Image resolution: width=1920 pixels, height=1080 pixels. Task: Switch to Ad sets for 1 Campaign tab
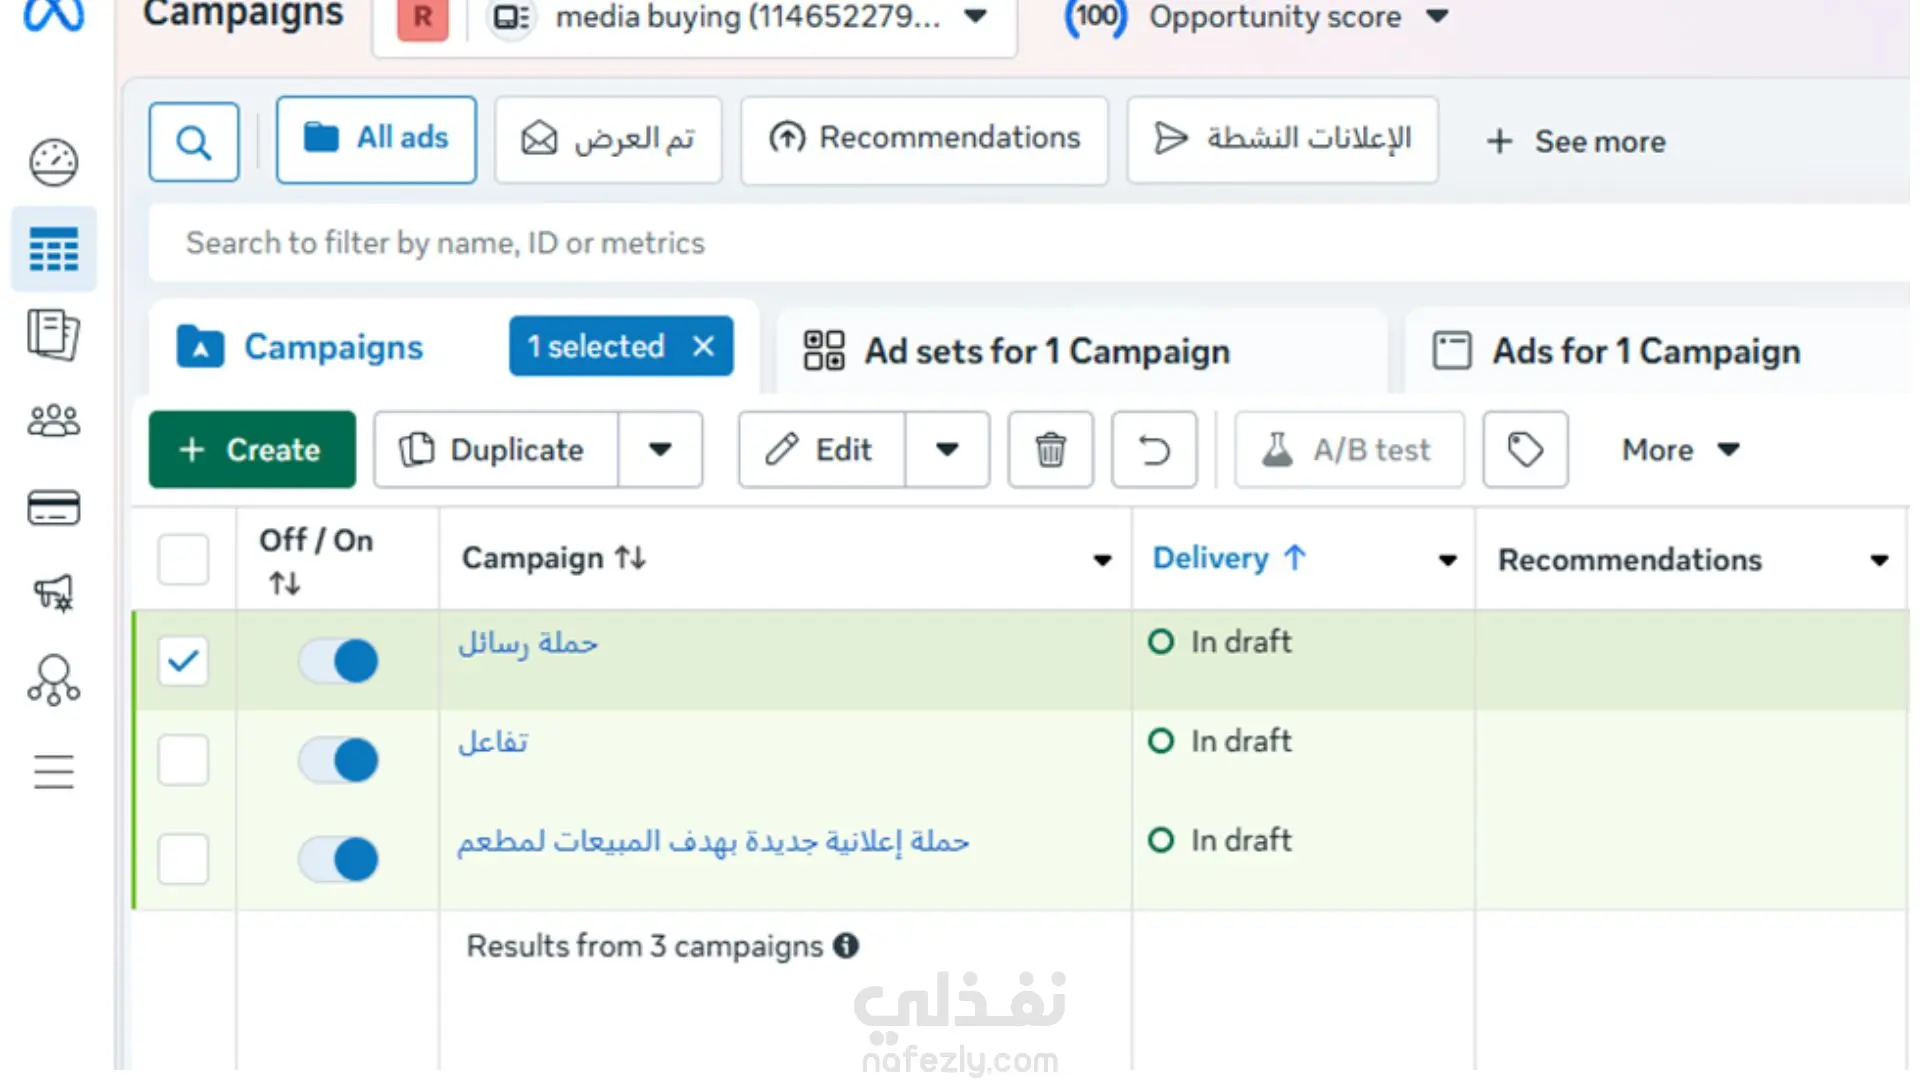coord(1045,351)
